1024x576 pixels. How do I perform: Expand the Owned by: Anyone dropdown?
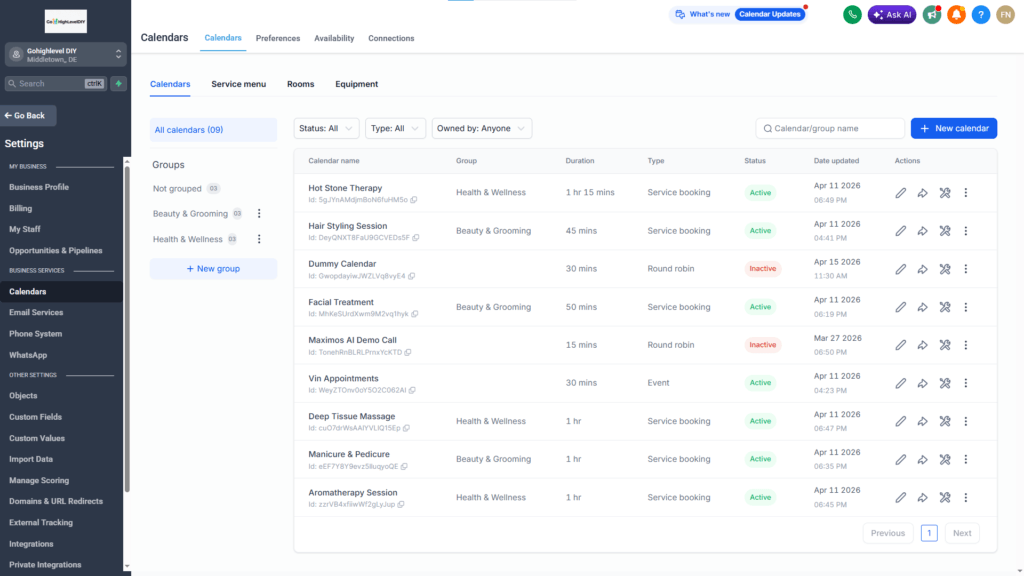tap(481, 129)
